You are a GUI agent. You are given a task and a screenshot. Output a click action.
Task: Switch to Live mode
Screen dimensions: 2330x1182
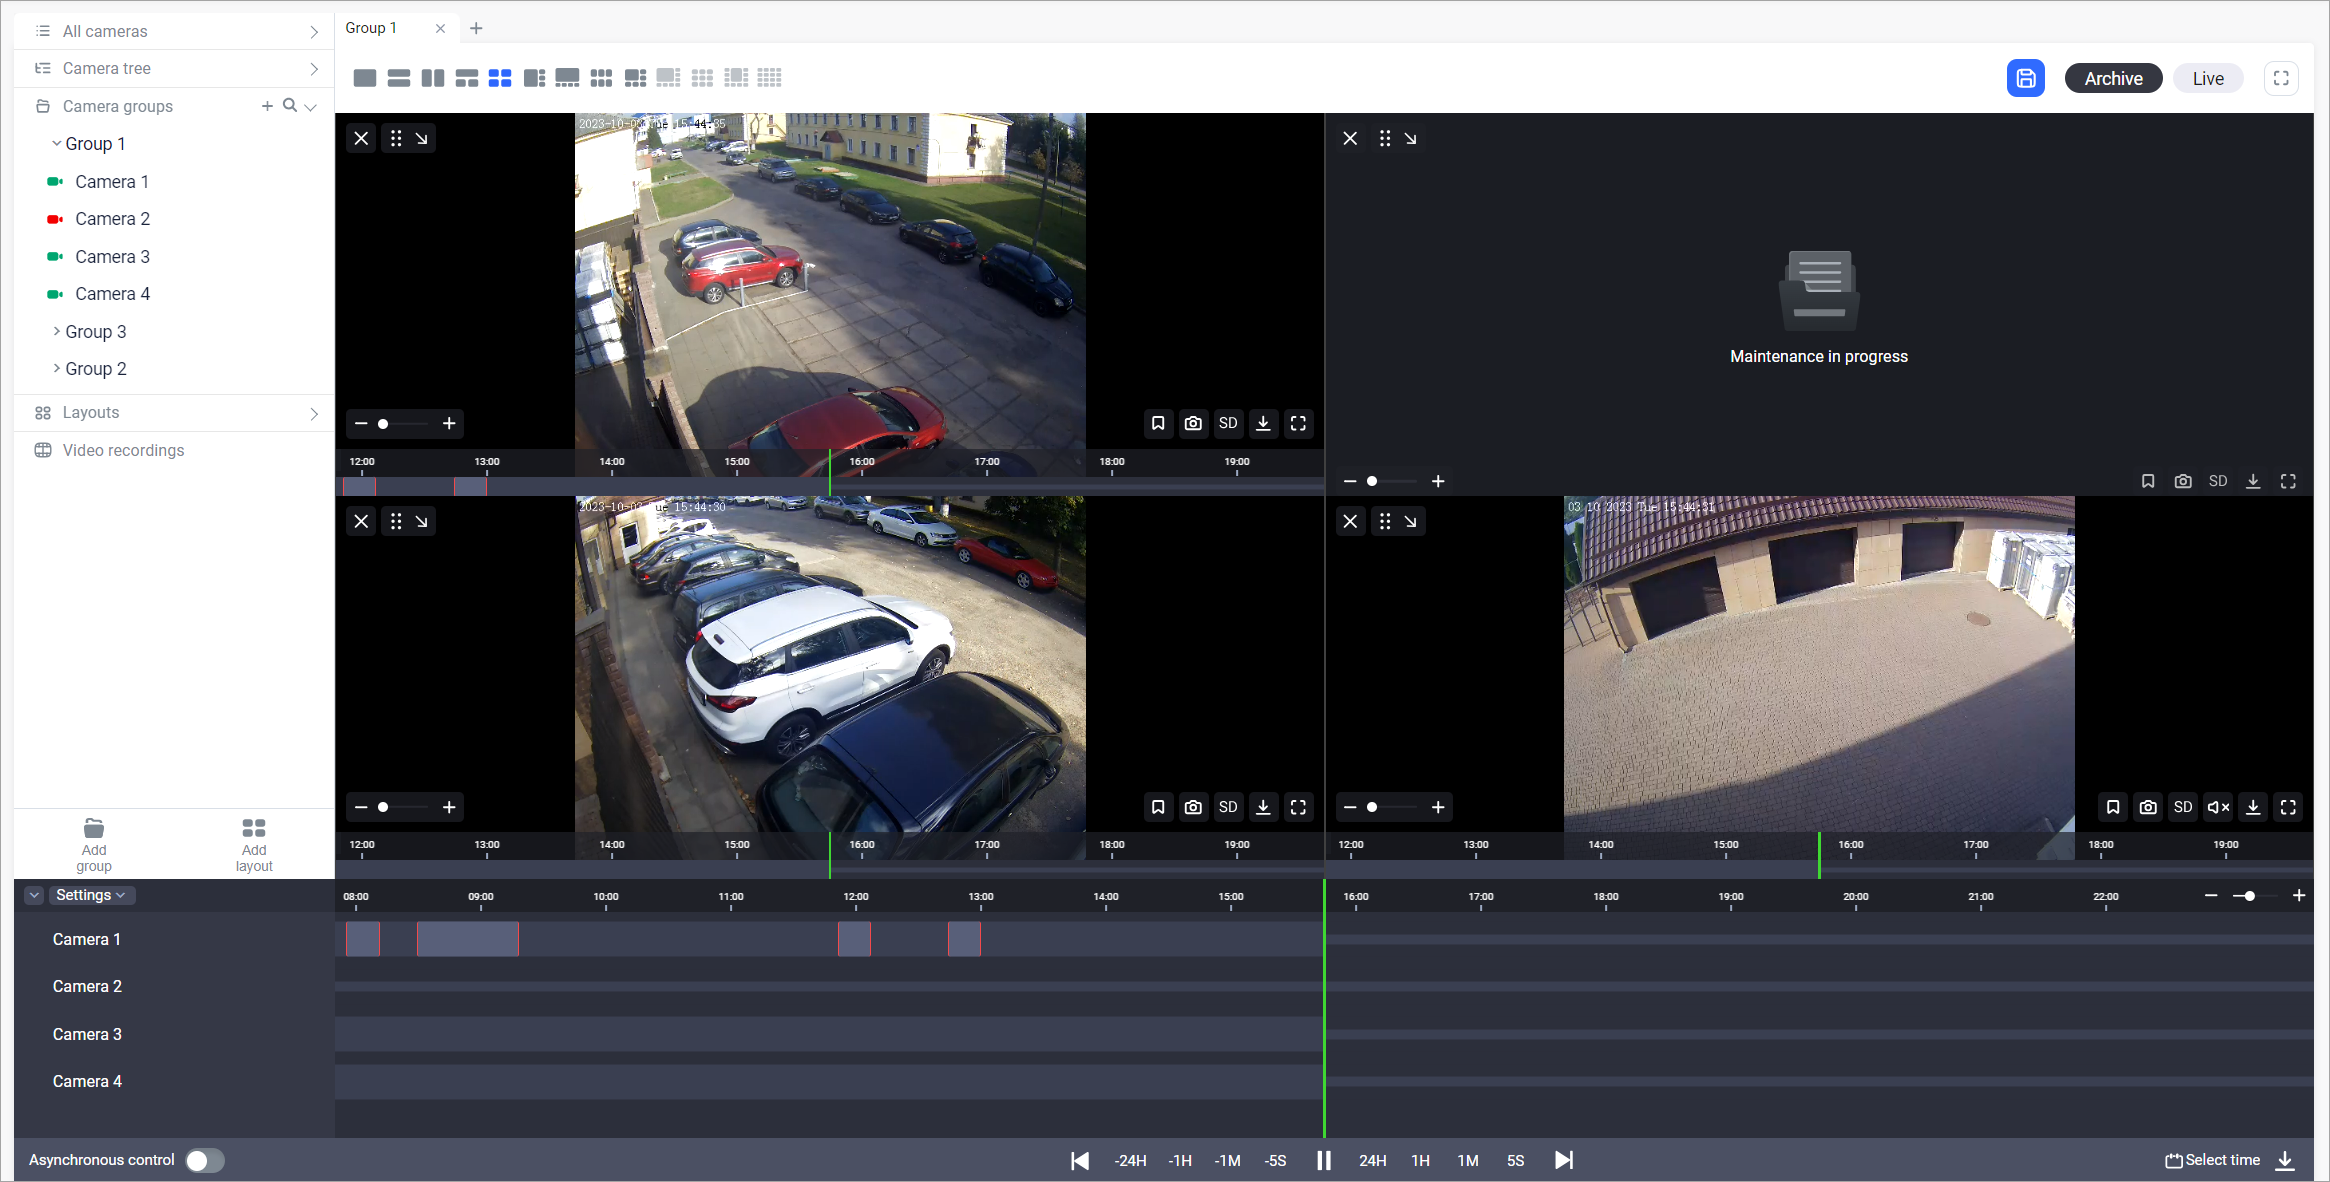coord(2208,78)
